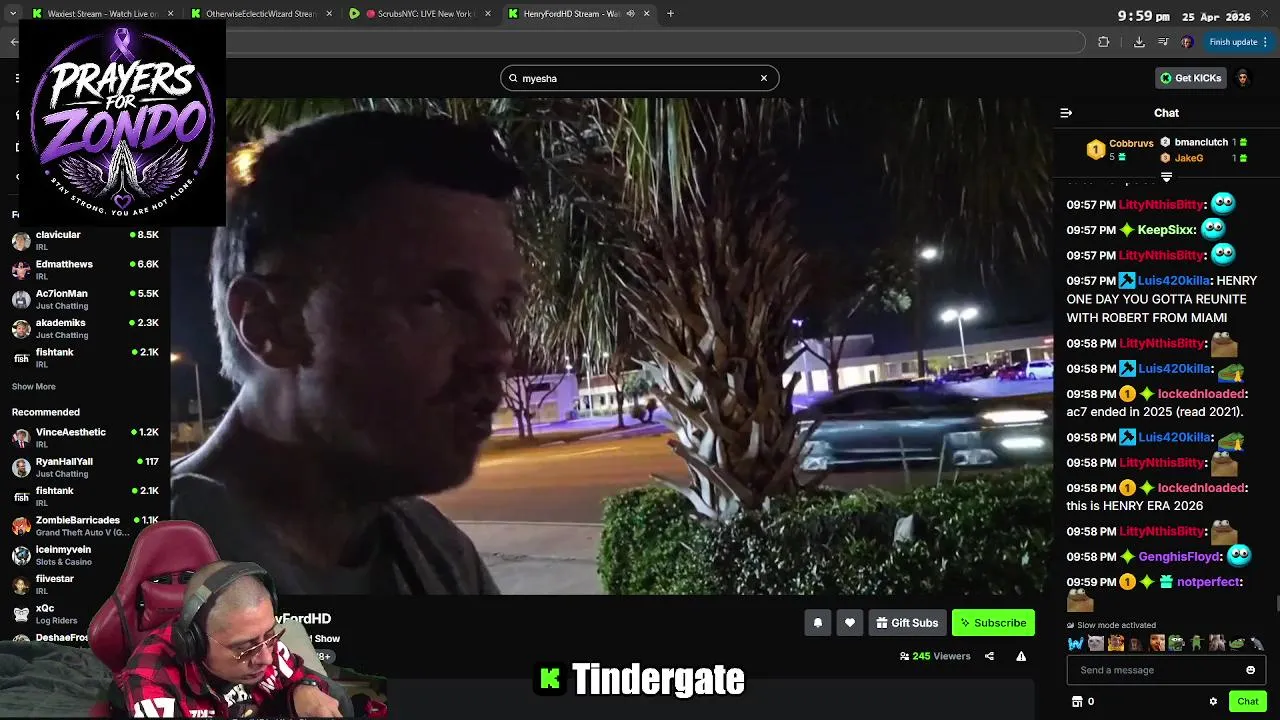Open the Edmatthews channel in the sidebar

click(x=85, y=270)
